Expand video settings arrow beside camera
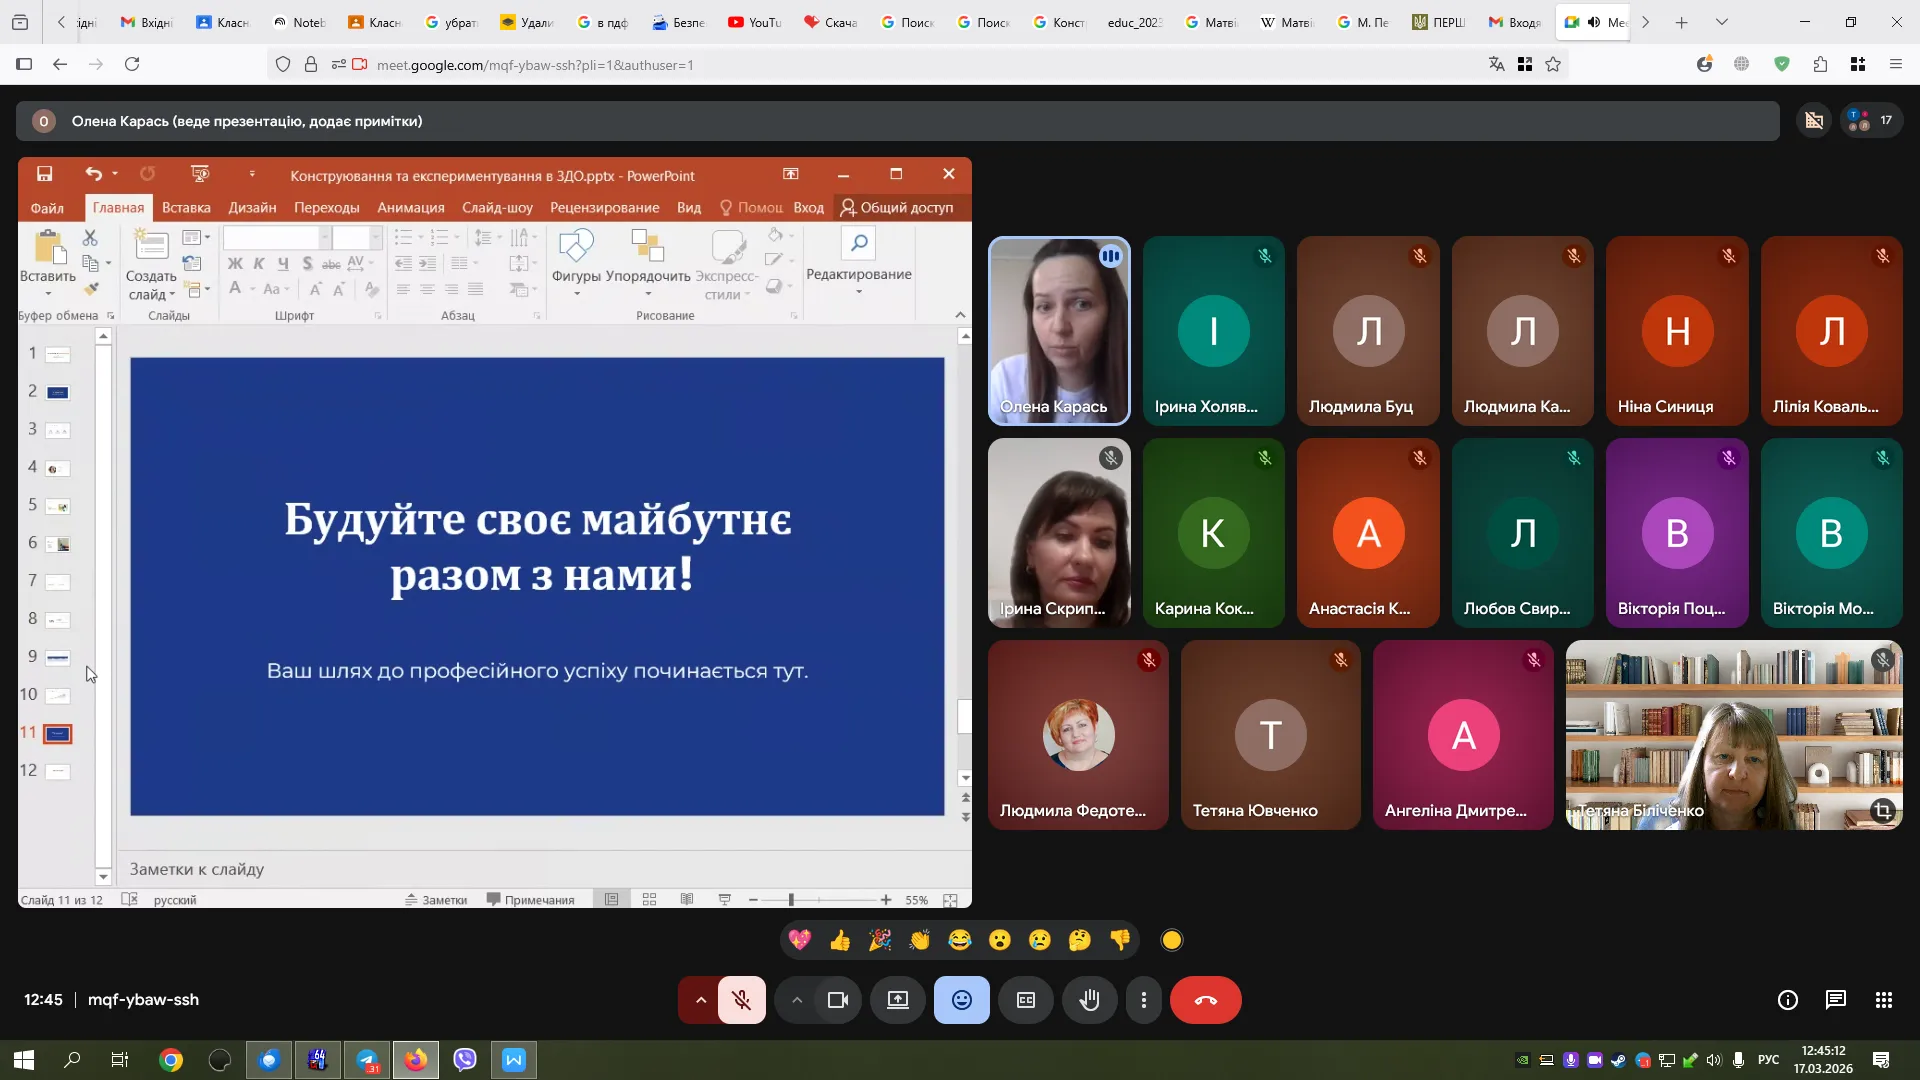The width and height of the screenshot is (1920, 1080). pos(797,1000)
